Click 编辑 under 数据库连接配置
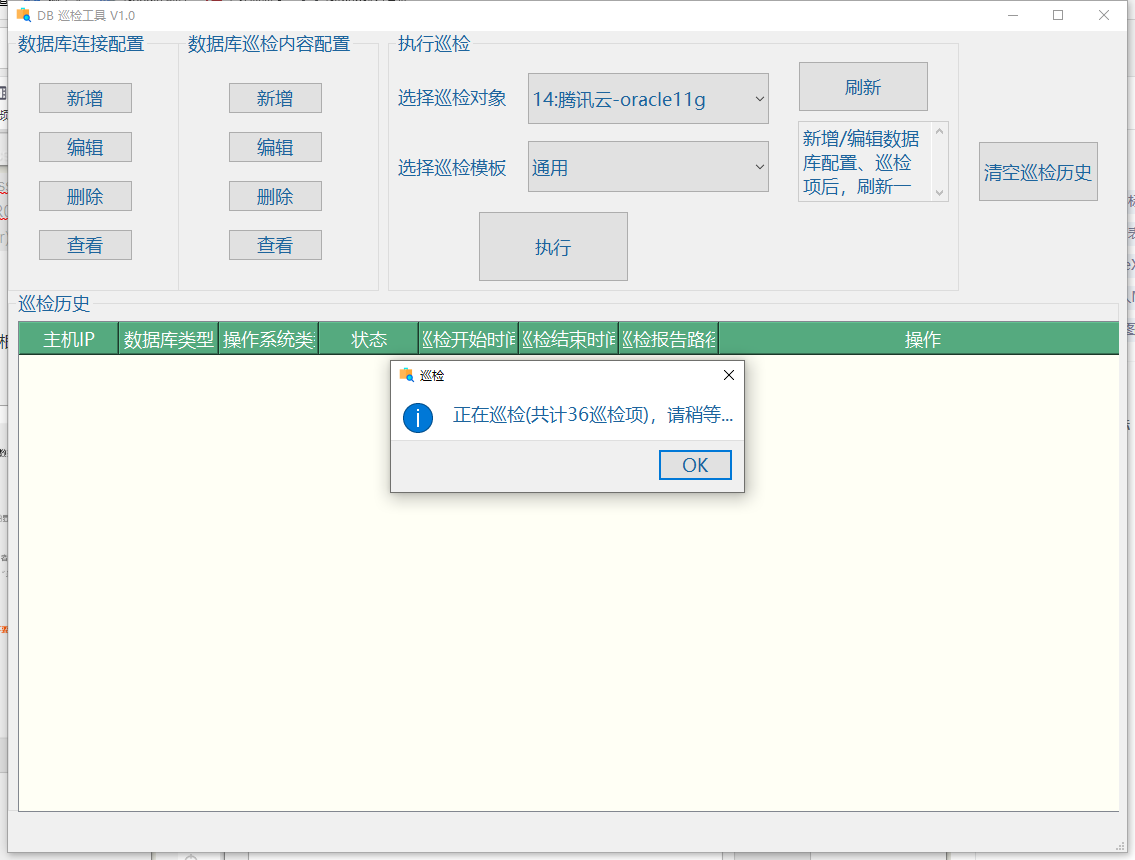This screenshot has height=860, width=1135. click(85, 147)
